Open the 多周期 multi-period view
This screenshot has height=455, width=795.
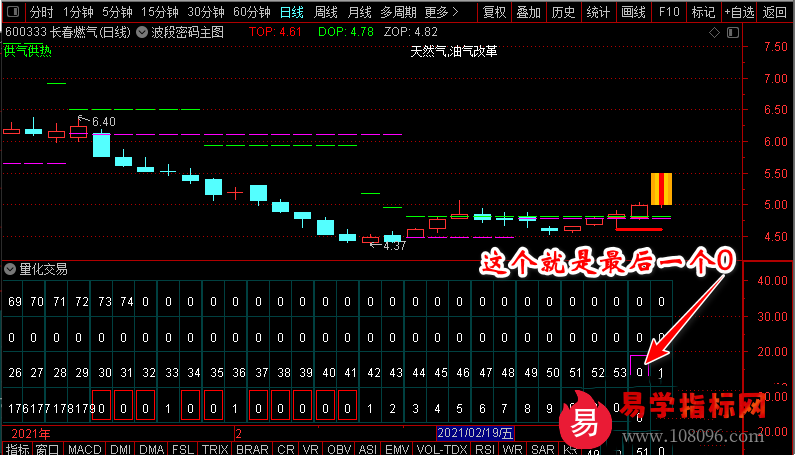[398, 12]
